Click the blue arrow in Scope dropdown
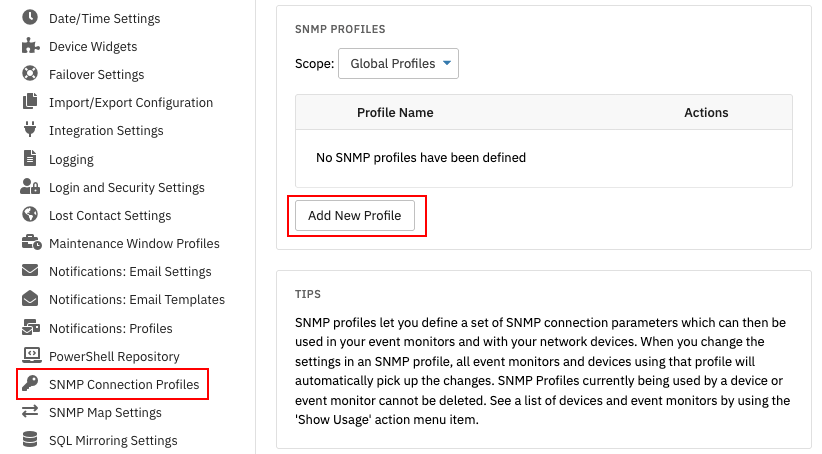The height and width of the screenshot is (454, 822). click(x=447, y=63)
